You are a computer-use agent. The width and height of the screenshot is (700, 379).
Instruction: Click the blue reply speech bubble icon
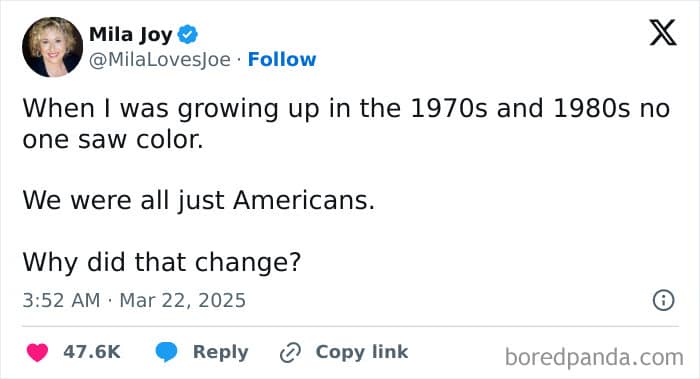coord(166,352)
